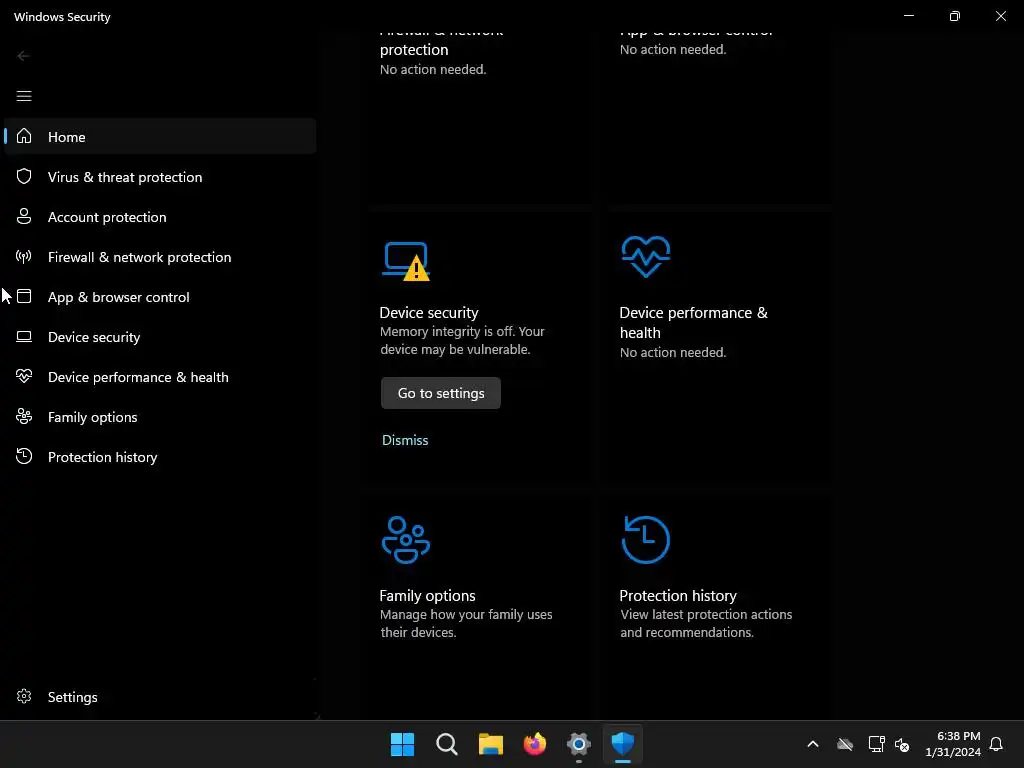Viewport: 1024px width, 768px height.
Task: Open Settings label in the sidebar
Action: tap(72, 697)
